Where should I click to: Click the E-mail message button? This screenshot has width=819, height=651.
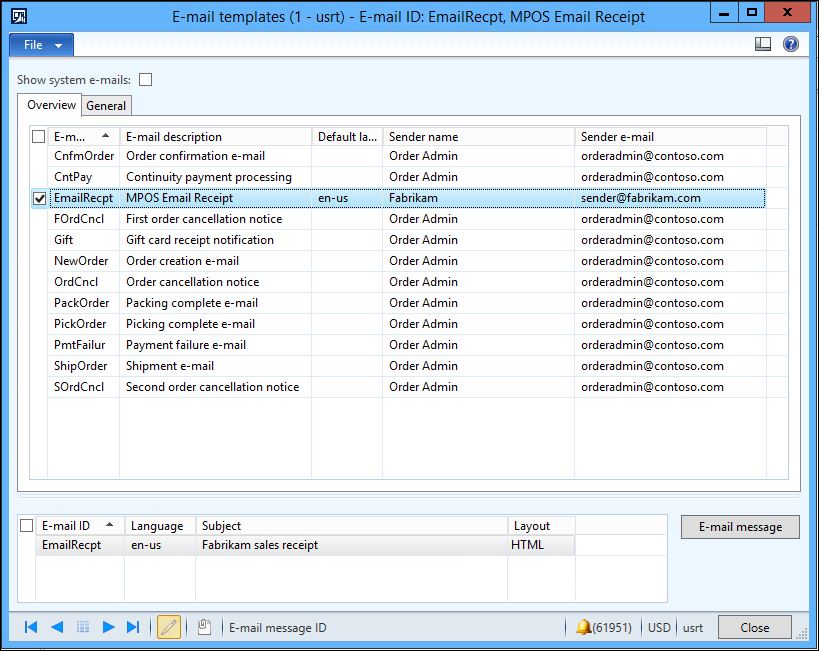[x=739, y=527]
